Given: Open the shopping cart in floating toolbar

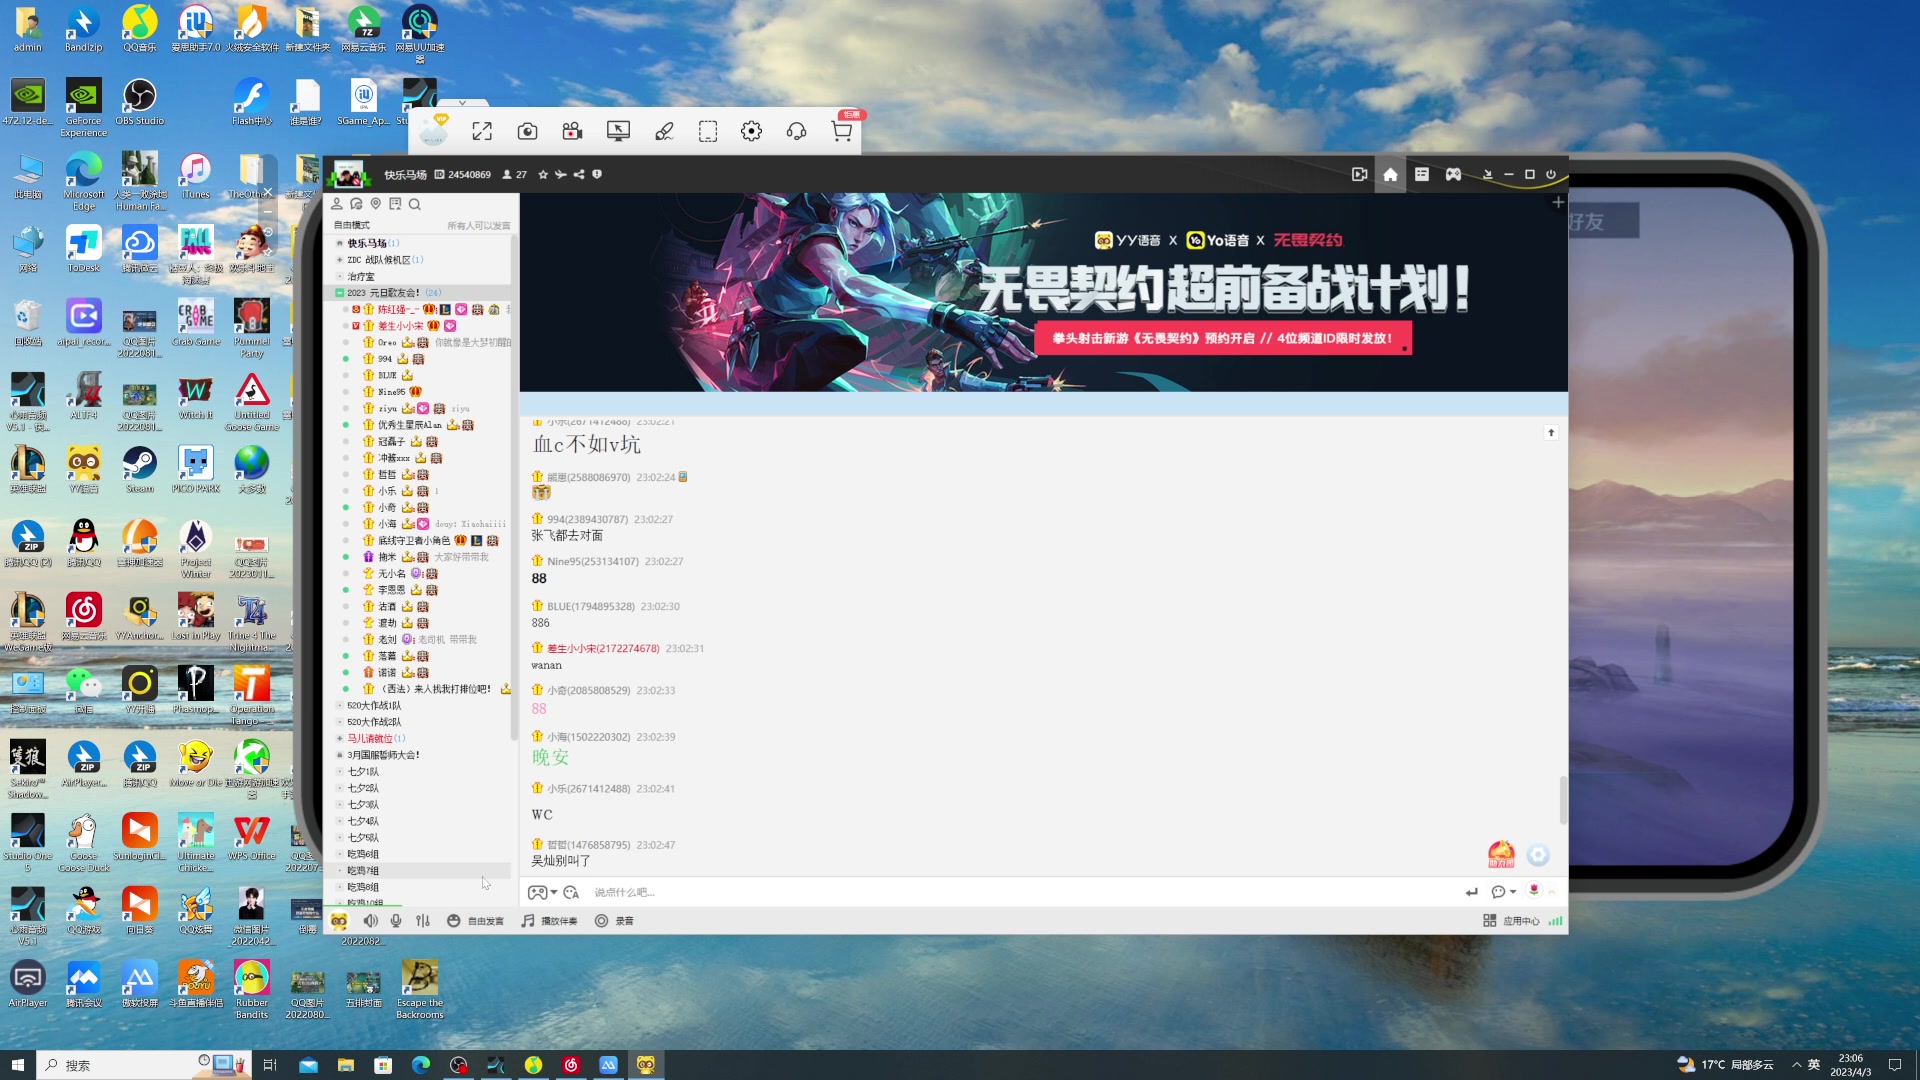Looking at the screenshot, I should 842,132.
